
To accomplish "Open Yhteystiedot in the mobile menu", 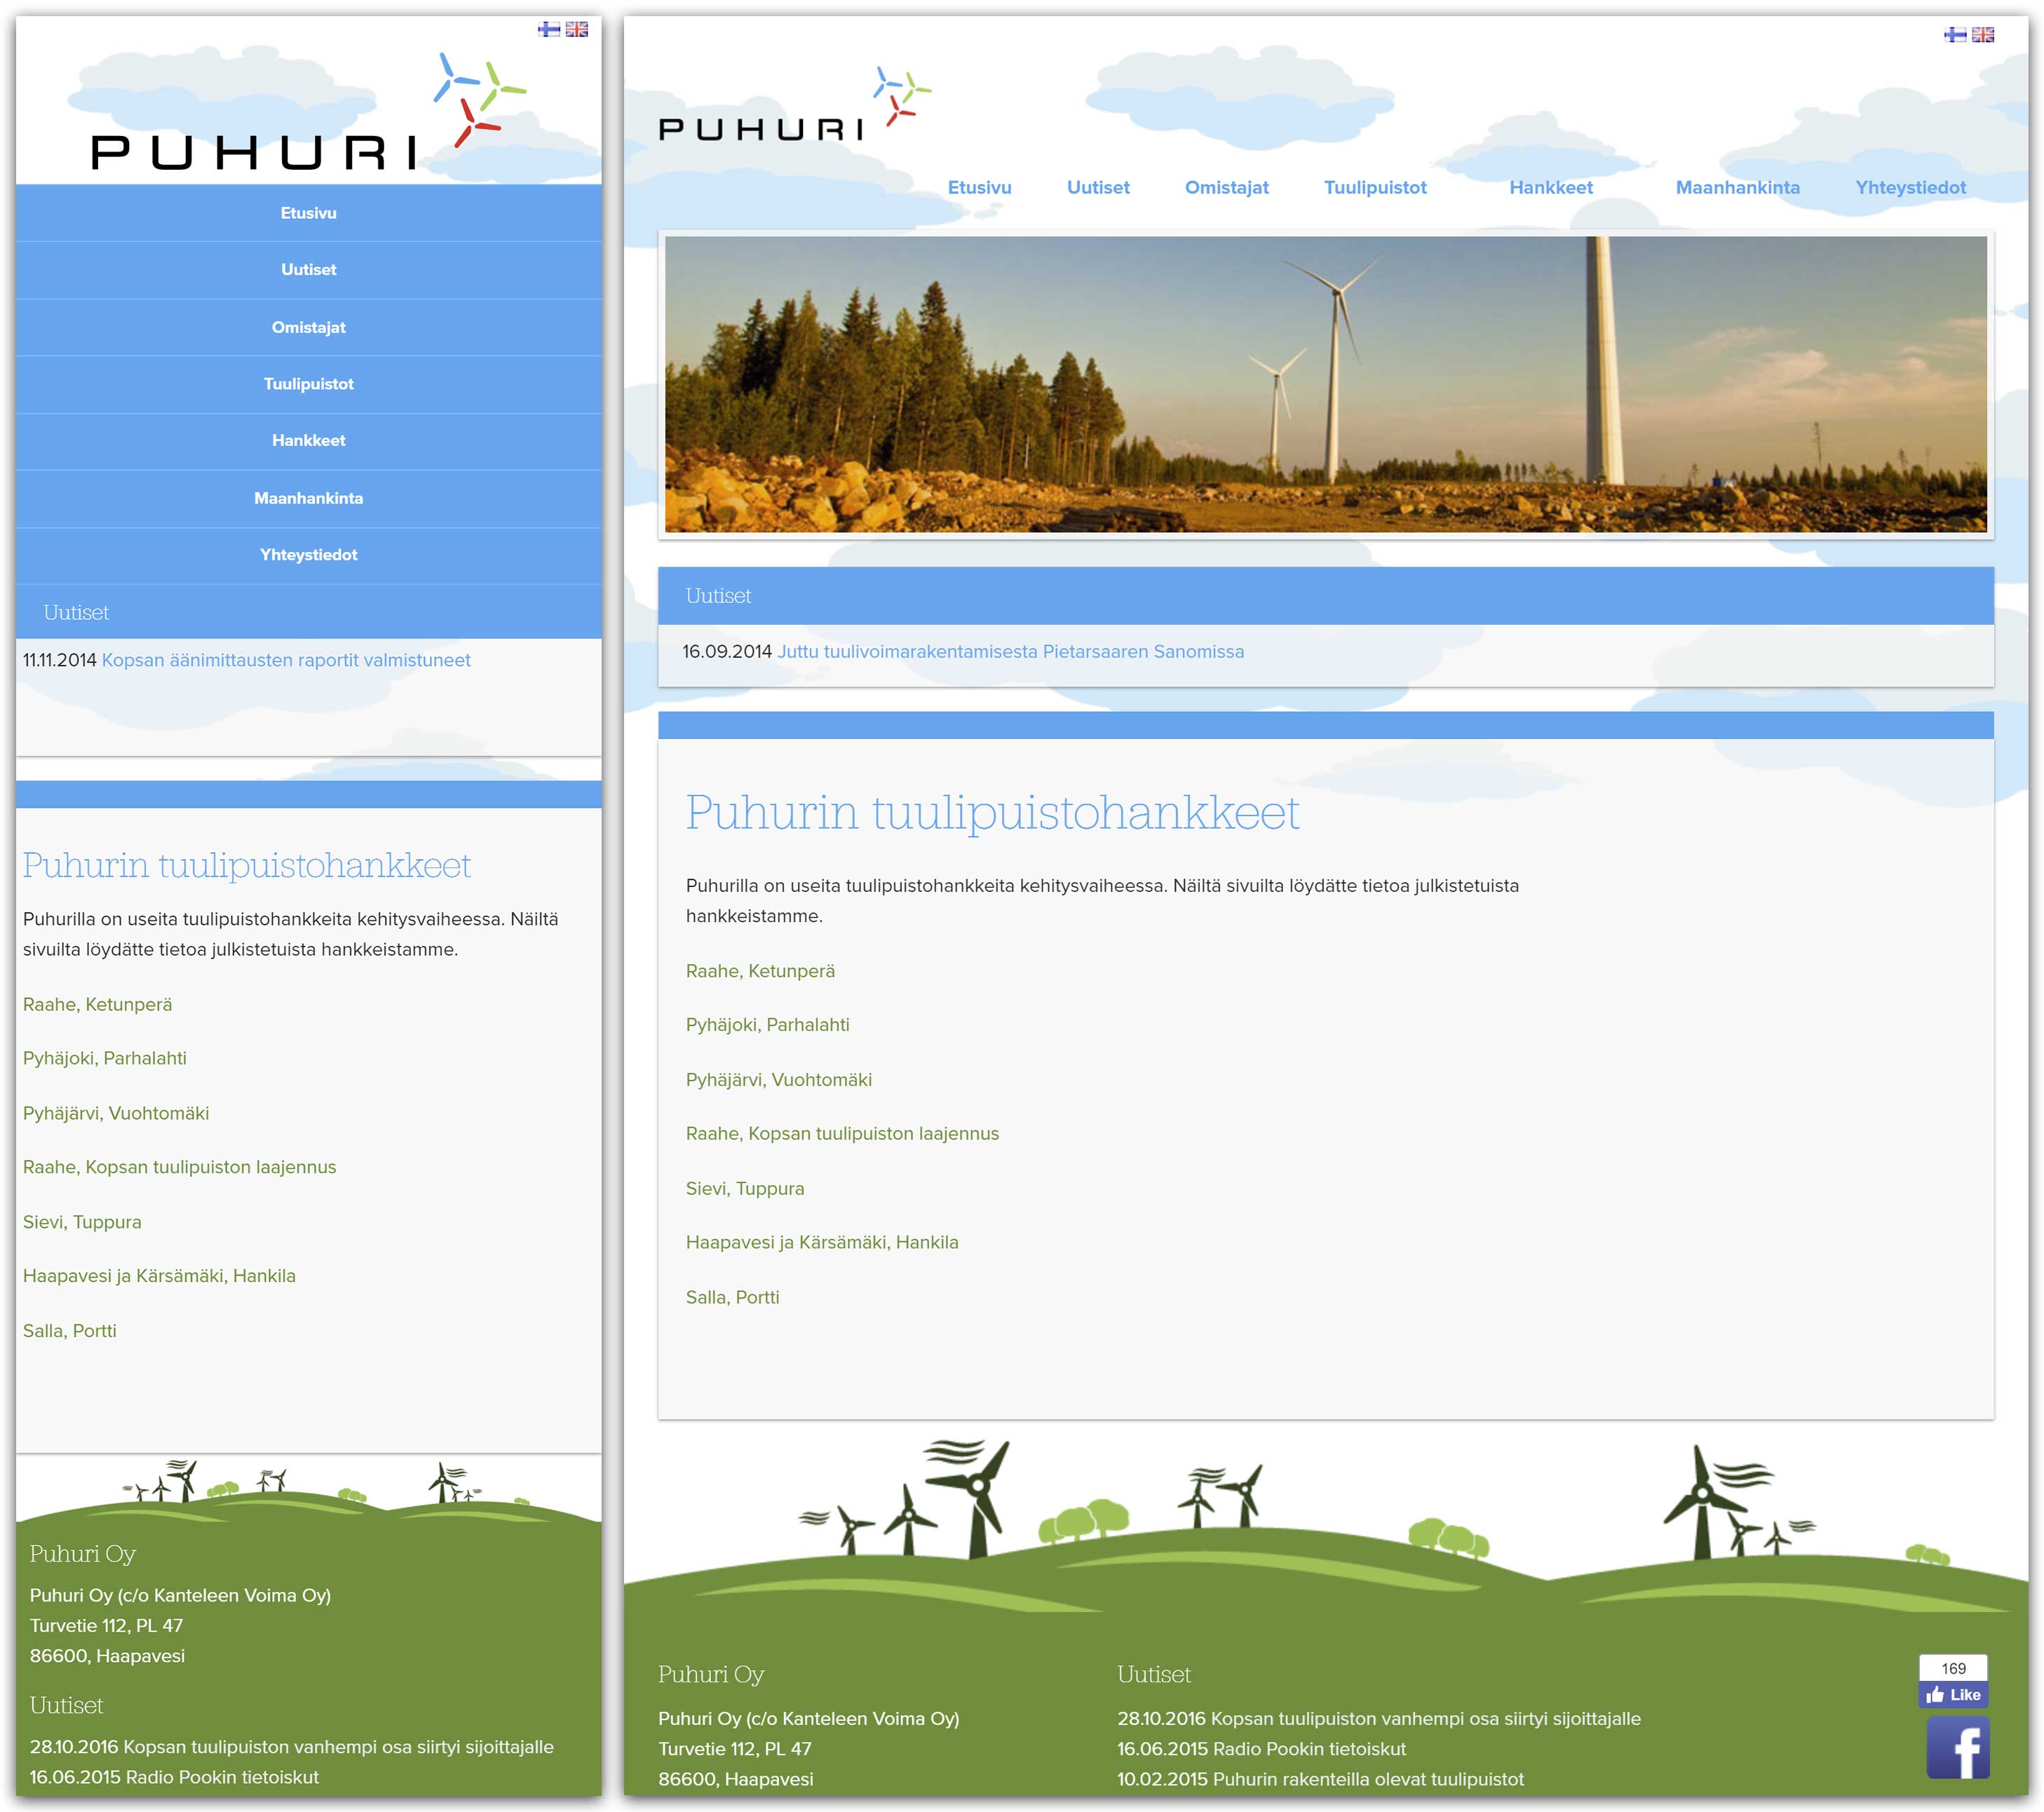I will pos(309,555).
